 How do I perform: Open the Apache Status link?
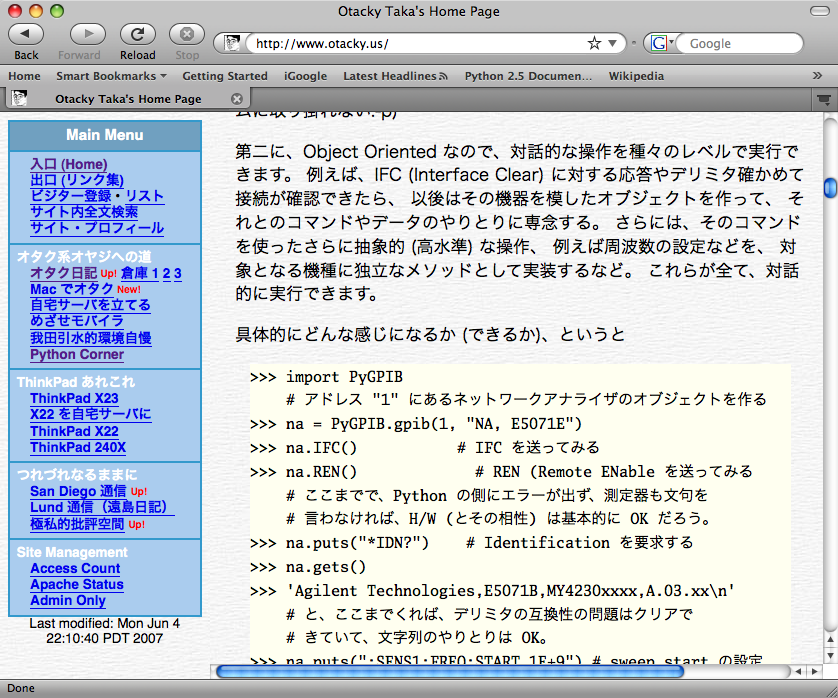[x=77, y=584]
